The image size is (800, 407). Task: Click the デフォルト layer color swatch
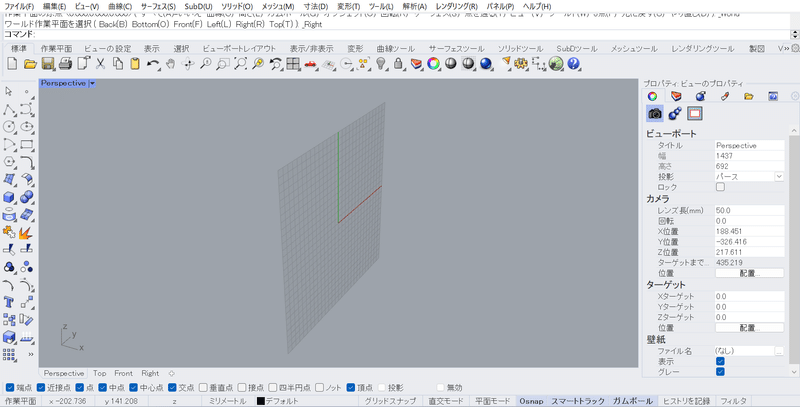(x=261, y=401)
